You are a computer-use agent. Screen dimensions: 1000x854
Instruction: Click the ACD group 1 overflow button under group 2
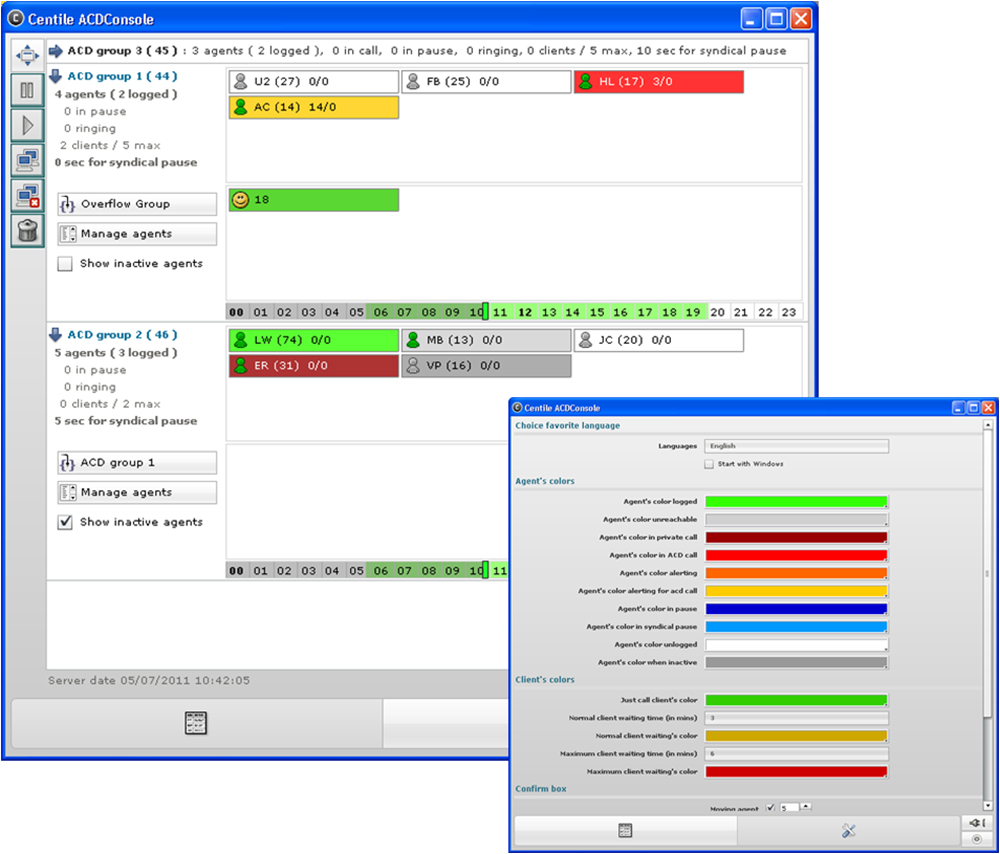137,462
